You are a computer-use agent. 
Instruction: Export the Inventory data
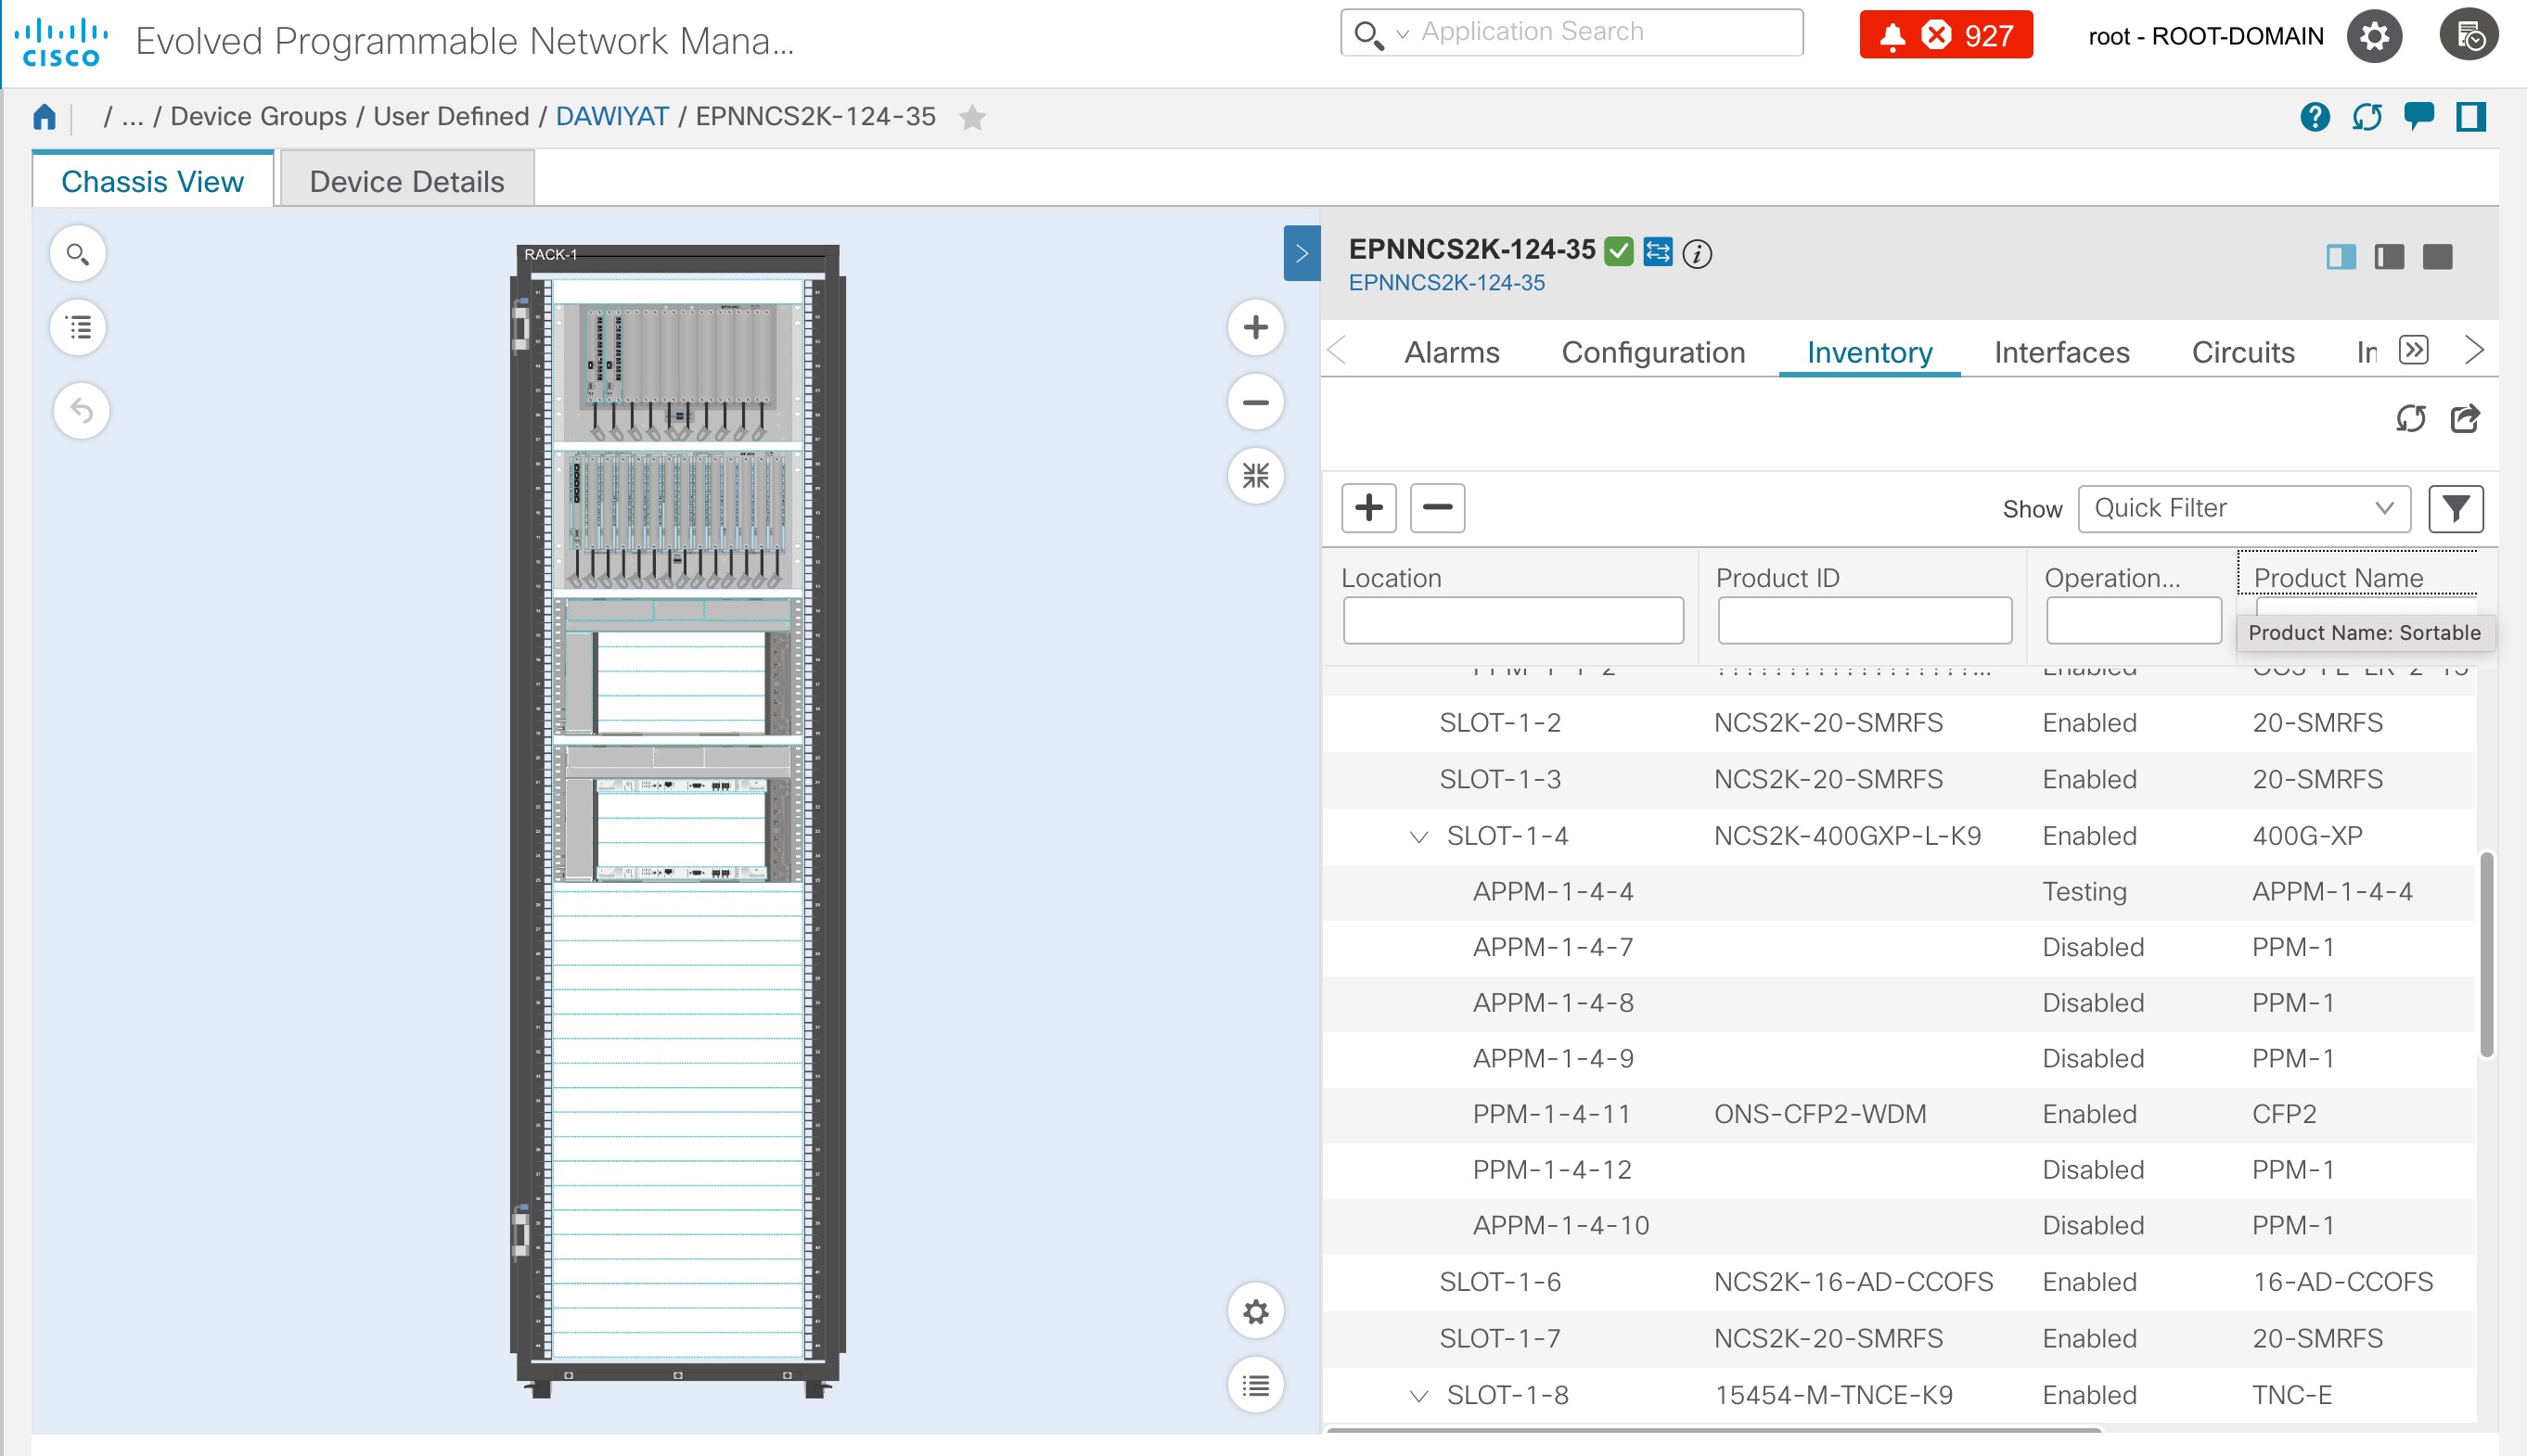(2465, 419)
